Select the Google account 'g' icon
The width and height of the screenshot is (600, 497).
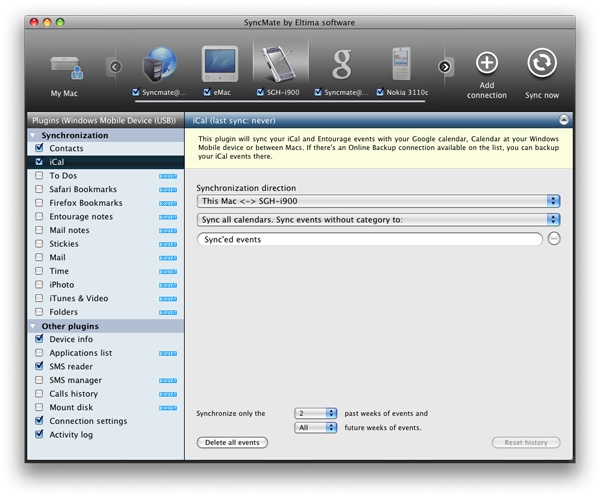click(x=342, y=64)
